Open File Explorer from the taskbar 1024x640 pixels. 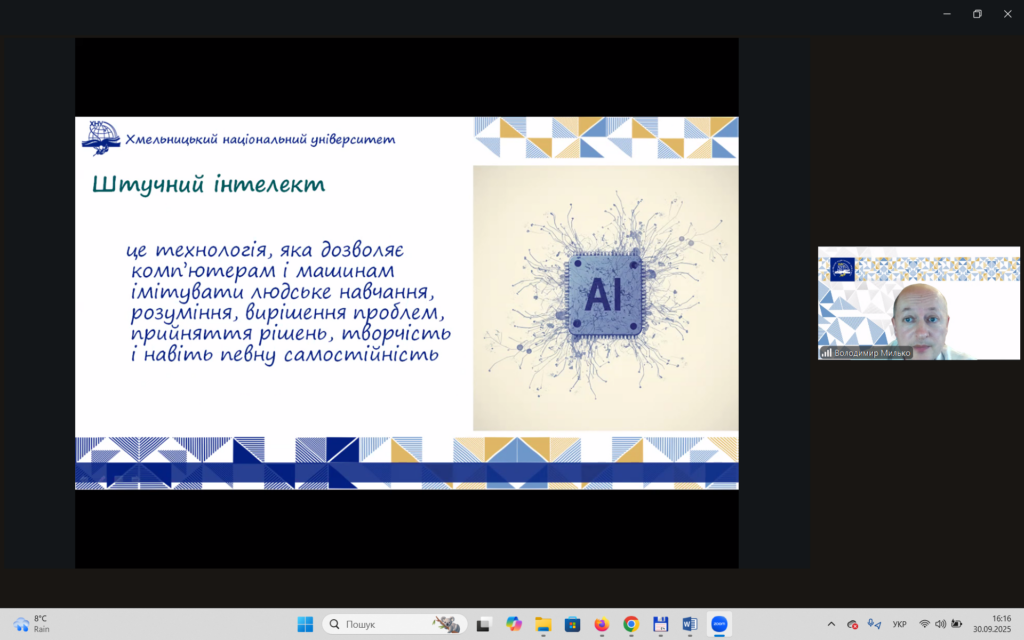coord(543,624)
